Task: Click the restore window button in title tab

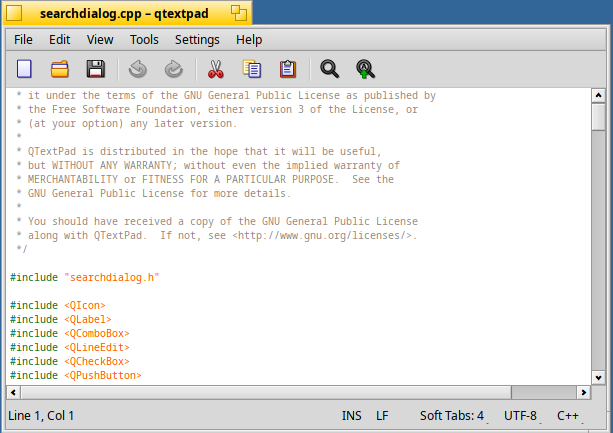Action: point(238,13)
